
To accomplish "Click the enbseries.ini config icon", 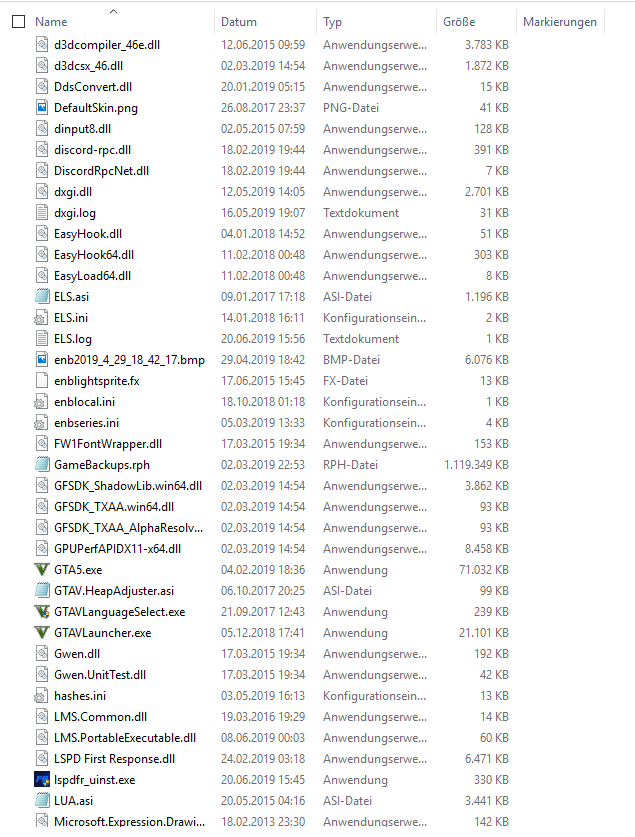I will (x=41, y=423).
